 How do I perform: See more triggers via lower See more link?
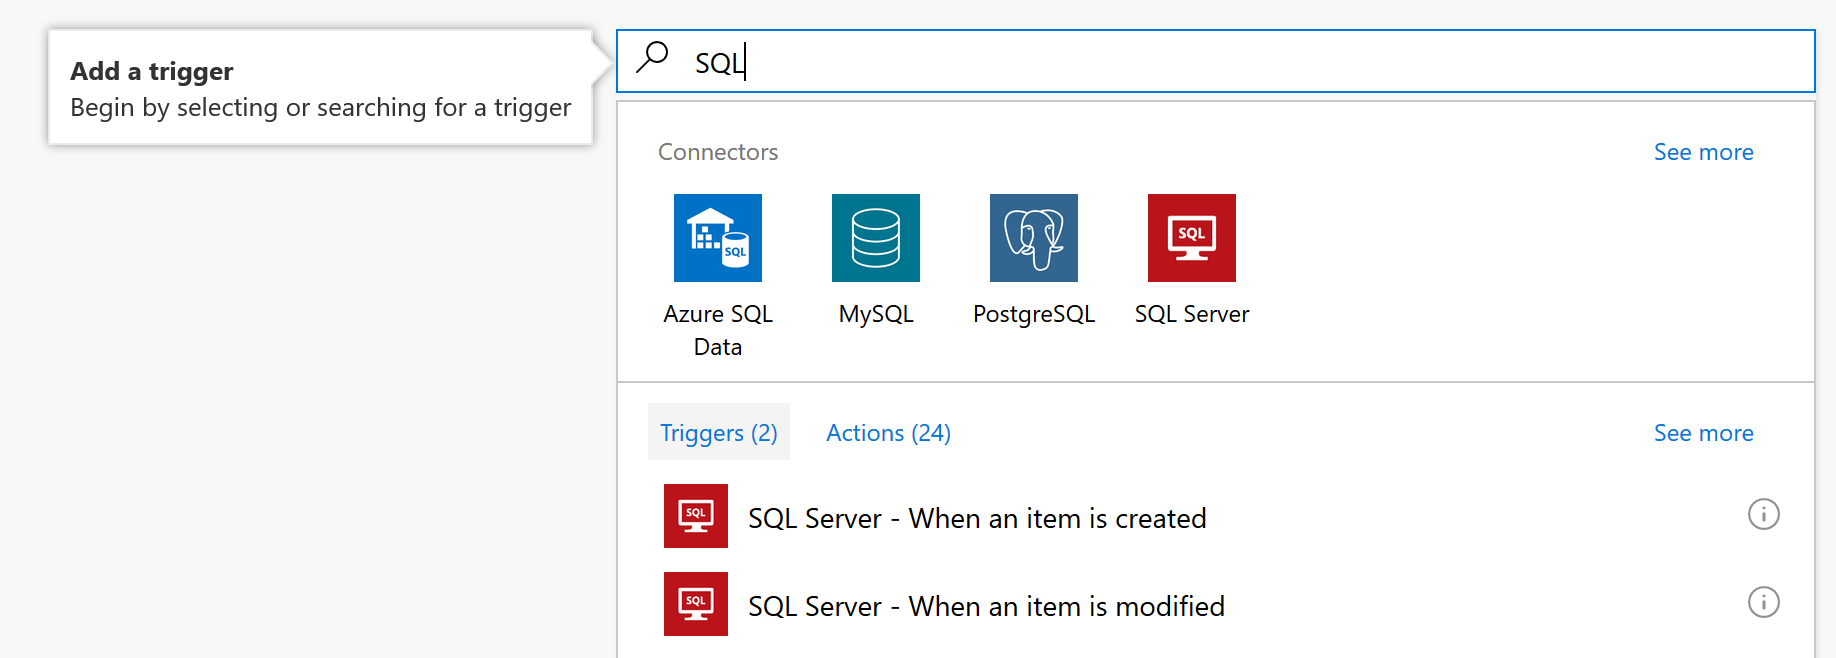coord(1703,433)
